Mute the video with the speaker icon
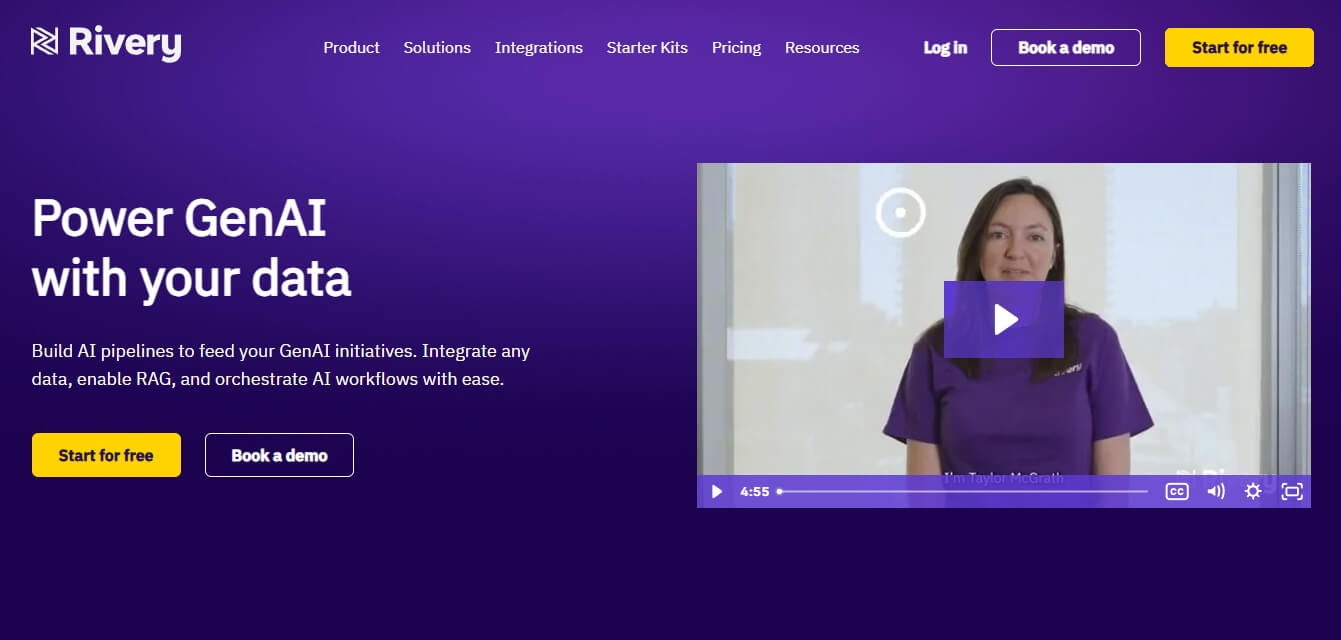The width and height of the screenshot is (1341, 640). tap(1215, 491)
